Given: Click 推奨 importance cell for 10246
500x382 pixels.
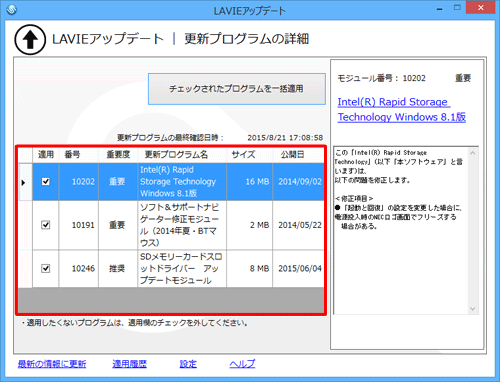Looking at the screenshot, I should pyautogui.click(x=118, y=268).
